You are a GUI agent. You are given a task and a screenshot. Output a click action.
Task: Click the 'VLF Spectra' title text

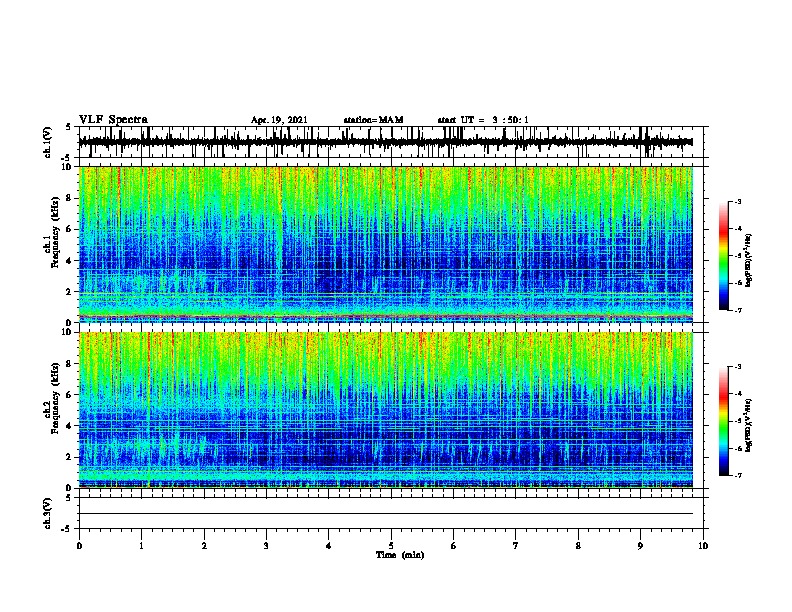(113, 120)
